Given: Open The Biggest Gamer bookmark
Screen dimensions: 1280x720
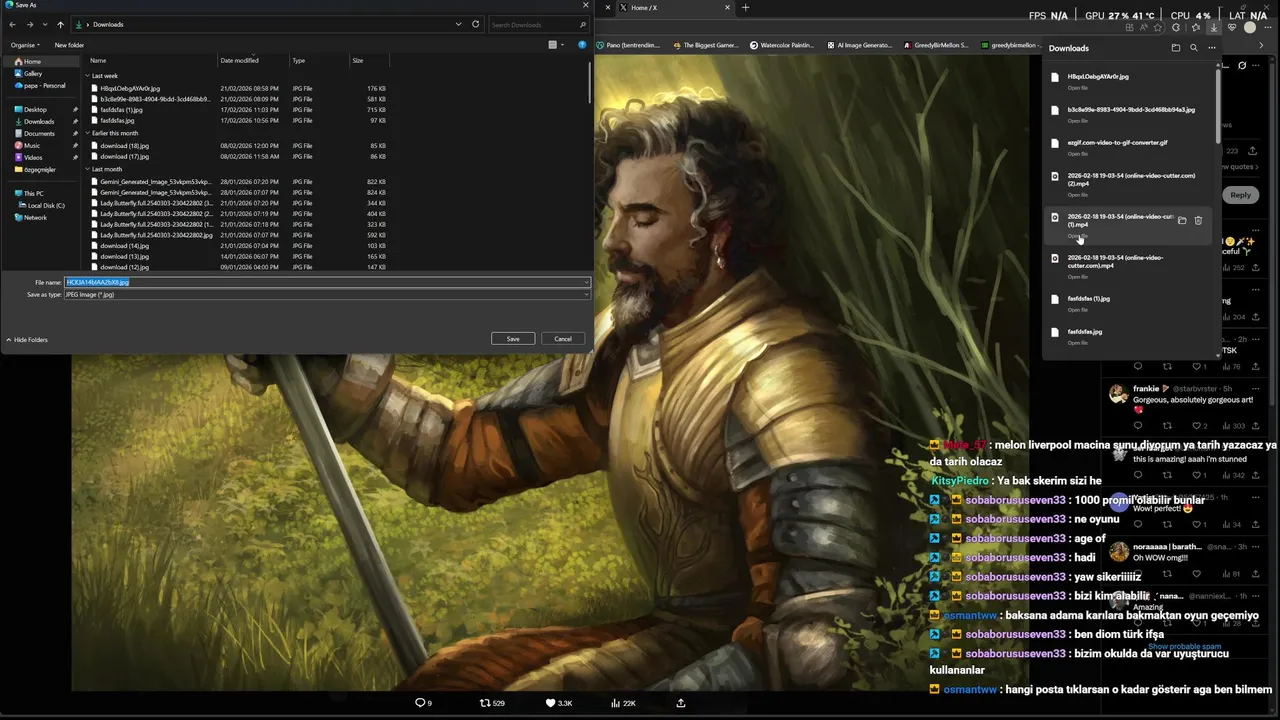Looking at the screenshot, I should (x=706, y=45).
